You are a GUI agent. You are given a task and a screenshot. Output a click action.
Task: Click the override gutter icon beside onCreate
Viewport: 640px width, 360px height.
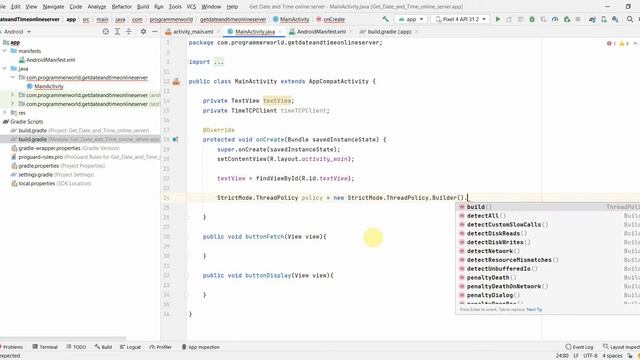(x=175, y=140)
